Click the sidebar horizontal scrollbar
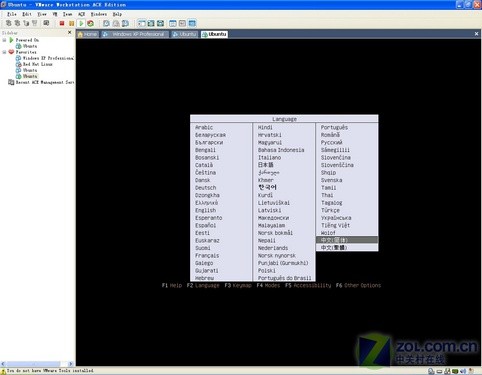 37,364
